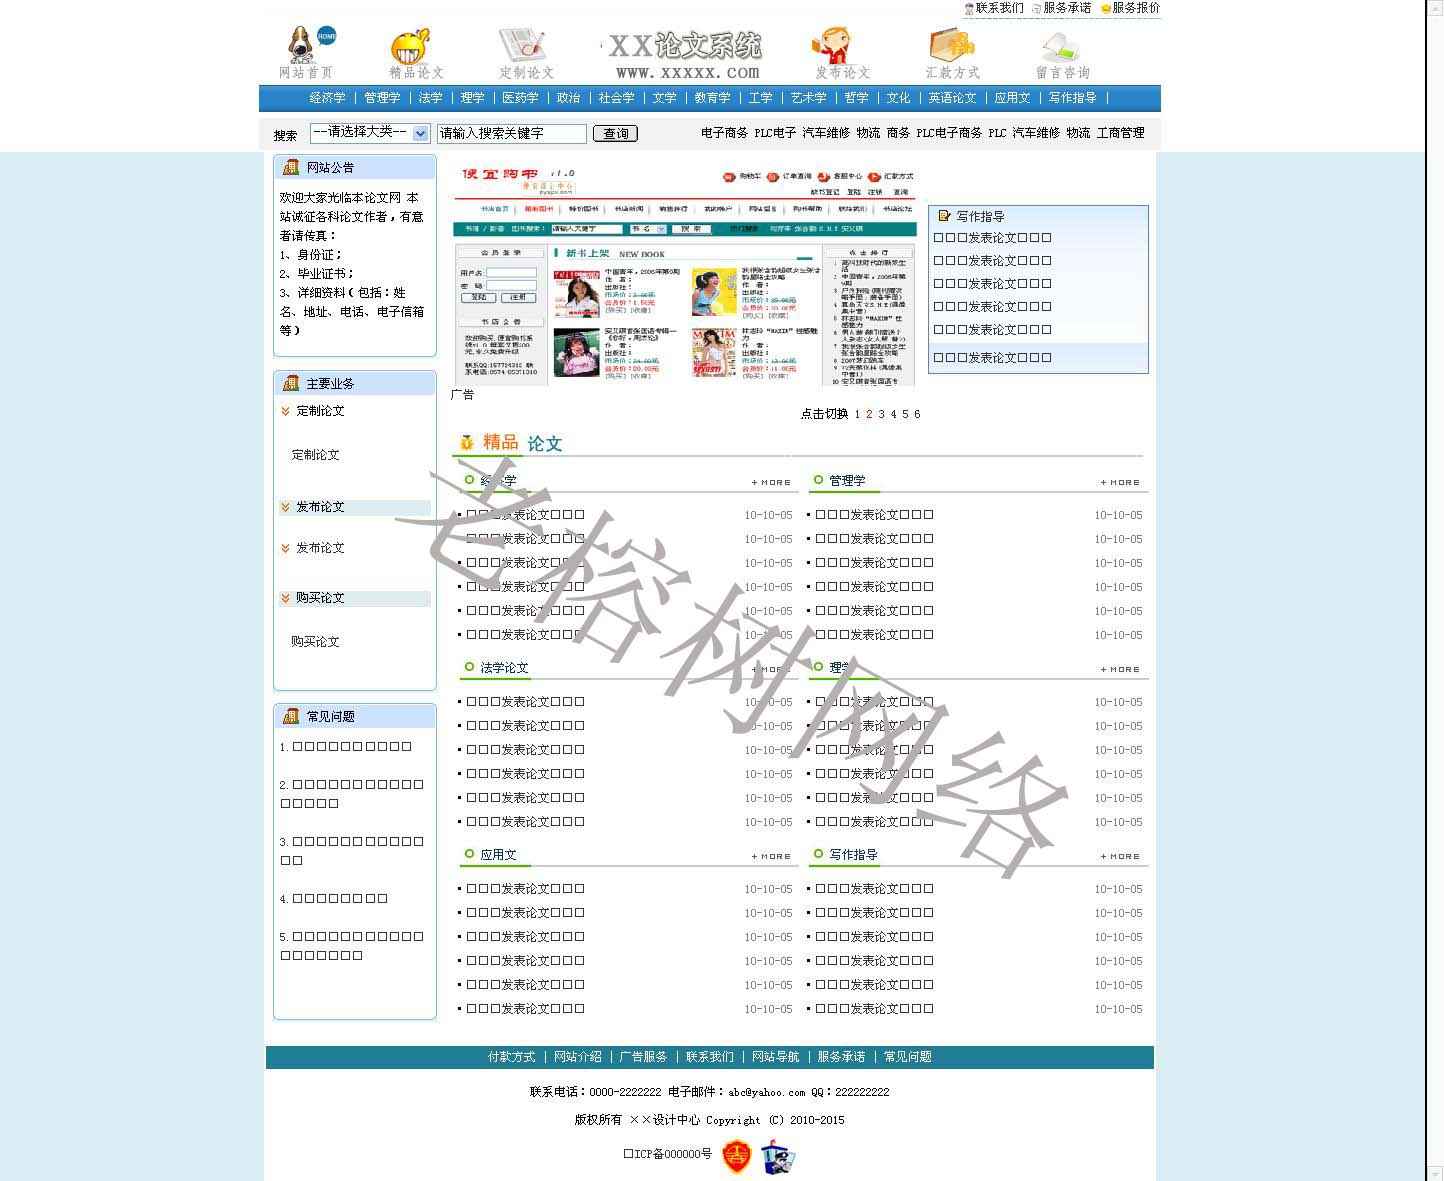Click the 网站公告 panel header icon
The image size is (1444, 1181).
291,167
